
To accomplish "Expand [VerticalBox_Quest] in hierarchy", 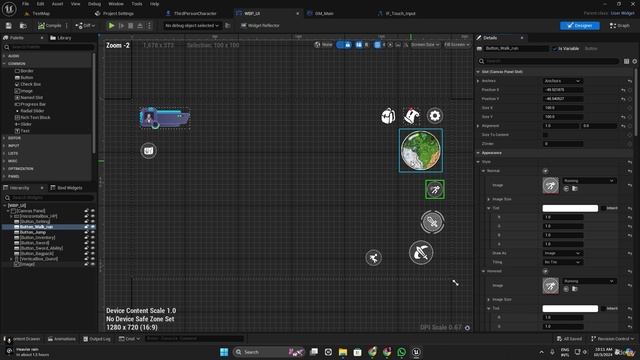I will pos(11,259).
